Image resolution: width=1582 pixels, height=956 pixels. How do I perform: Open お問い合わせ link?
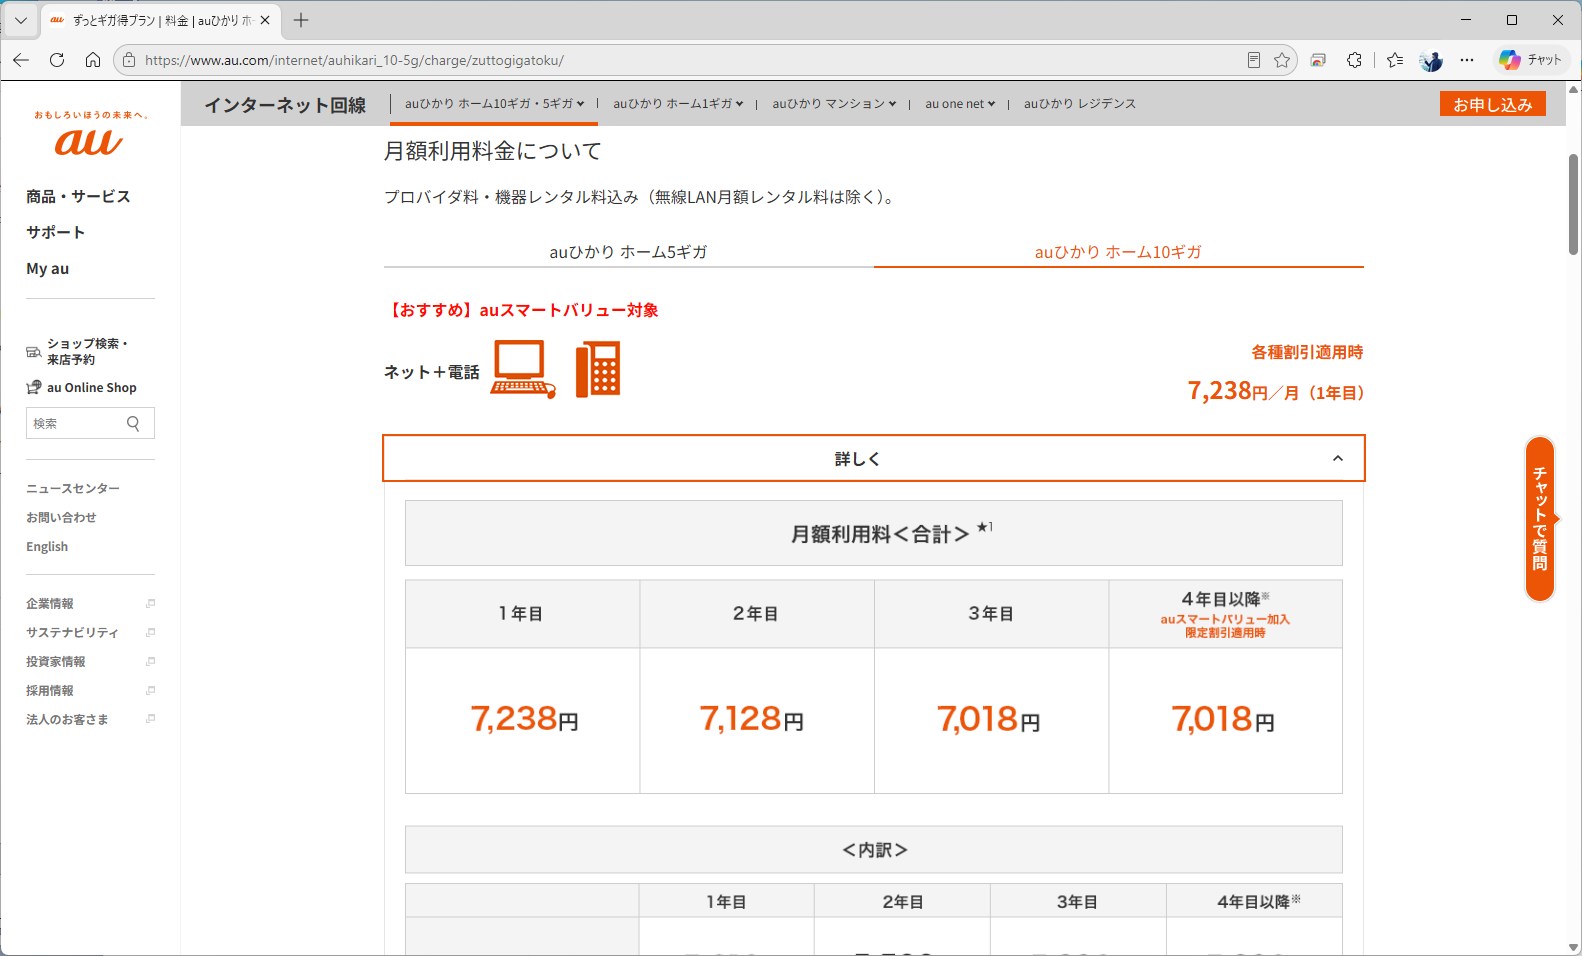tap(61, 517)
